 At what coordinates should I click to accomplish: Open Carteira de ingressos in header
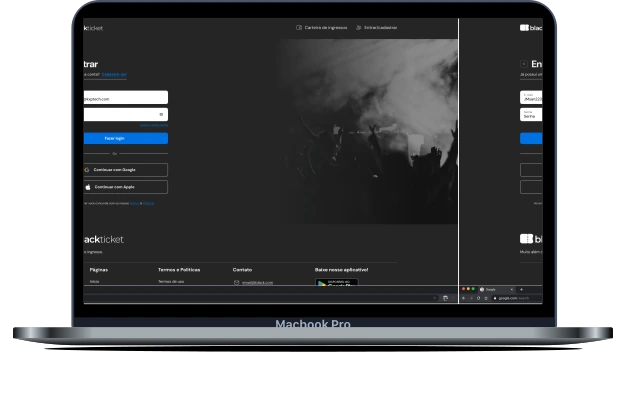(x=326, y=28)
